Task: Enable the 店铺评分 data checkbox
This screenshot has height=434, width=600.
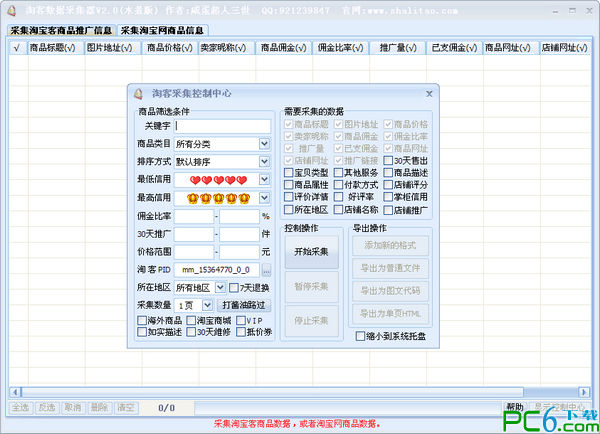Action: 388,185
